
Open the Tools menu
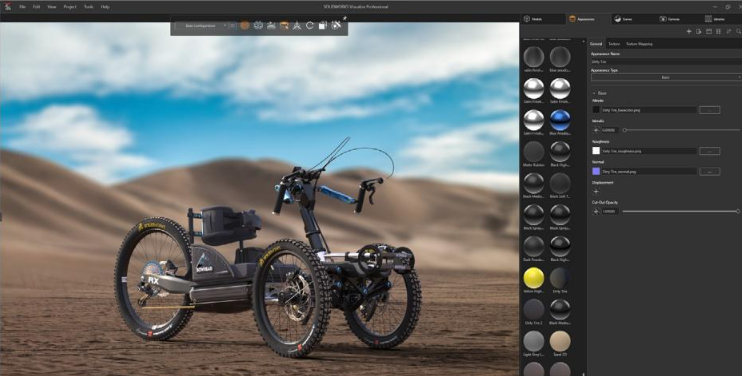[x=88, y=7]
